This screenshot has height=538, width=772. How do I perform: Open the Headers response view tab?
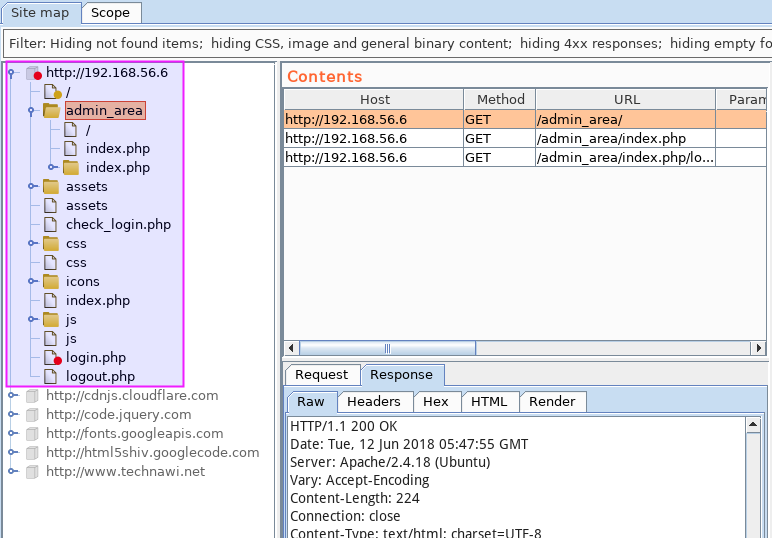[x=374, y=402]
